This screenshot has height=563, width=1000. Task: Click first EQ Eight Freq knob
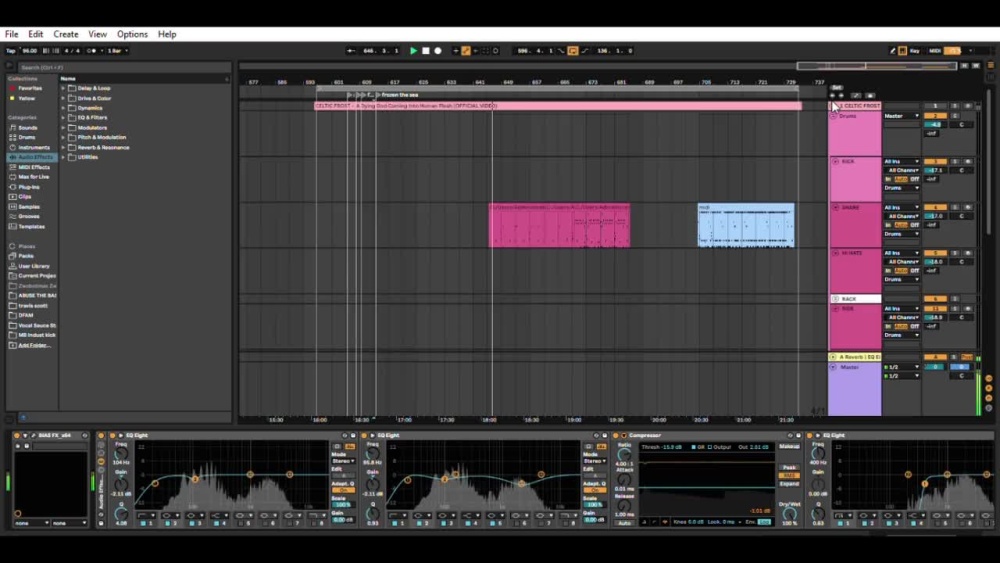121,454
